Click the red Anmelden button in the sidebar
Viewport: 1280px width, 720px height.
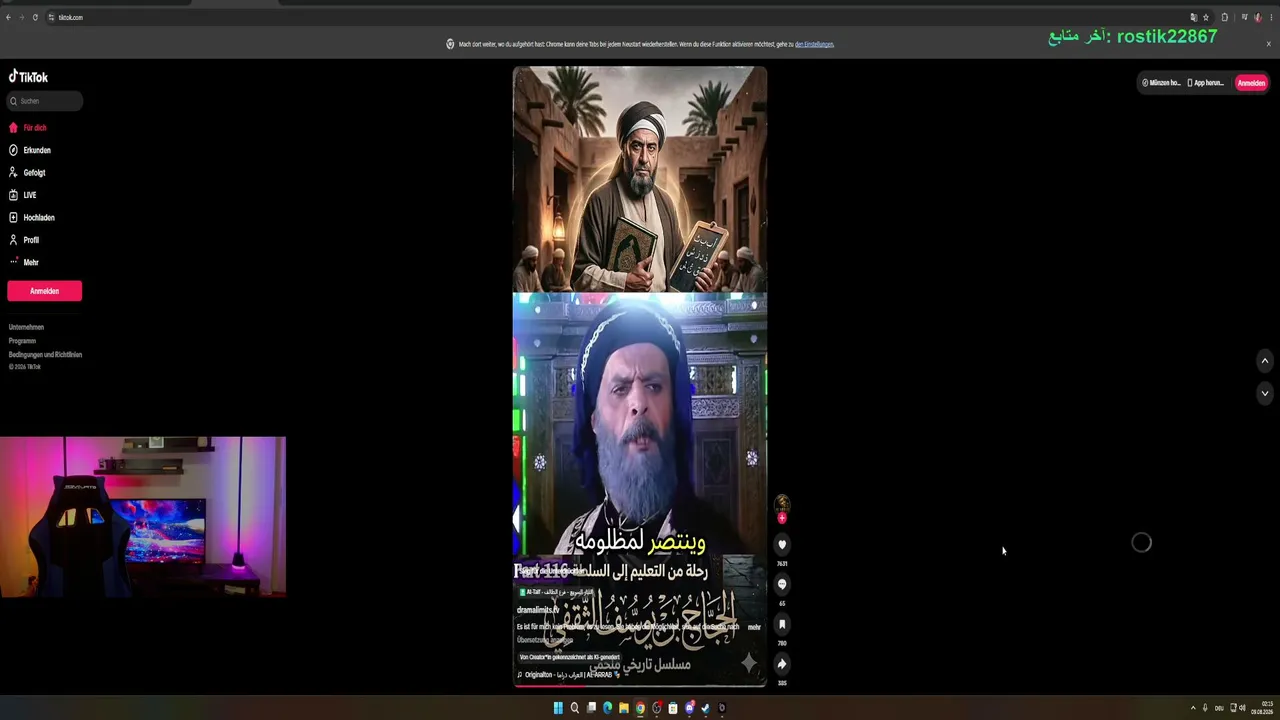click(x=44, y=291)
